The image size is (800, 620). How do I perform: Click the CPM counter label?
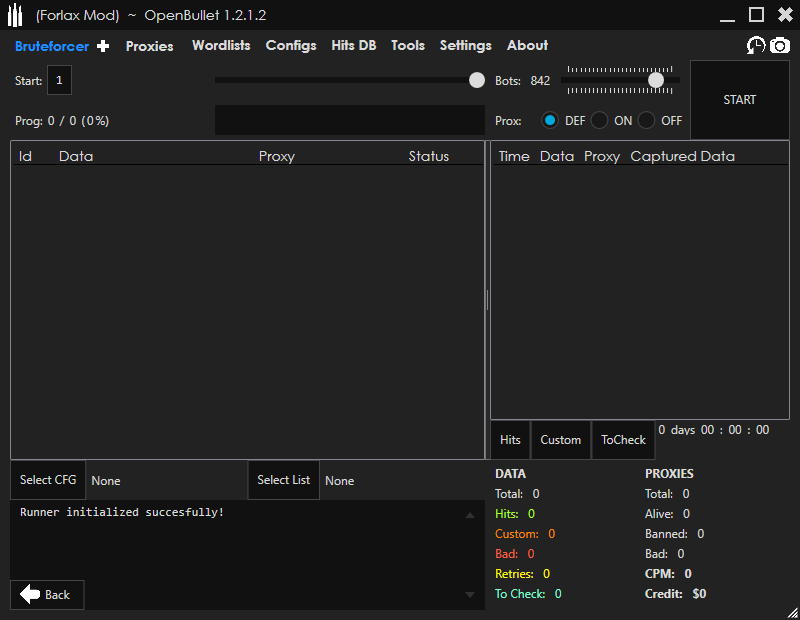pos(660,574)
